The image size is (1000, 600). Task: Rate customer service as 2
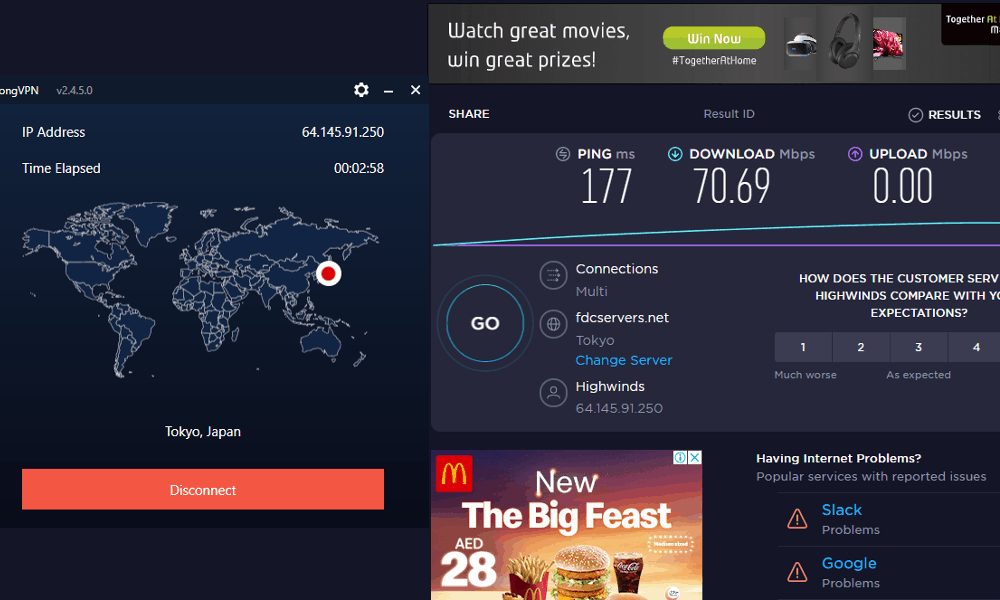tap(861, 347)
